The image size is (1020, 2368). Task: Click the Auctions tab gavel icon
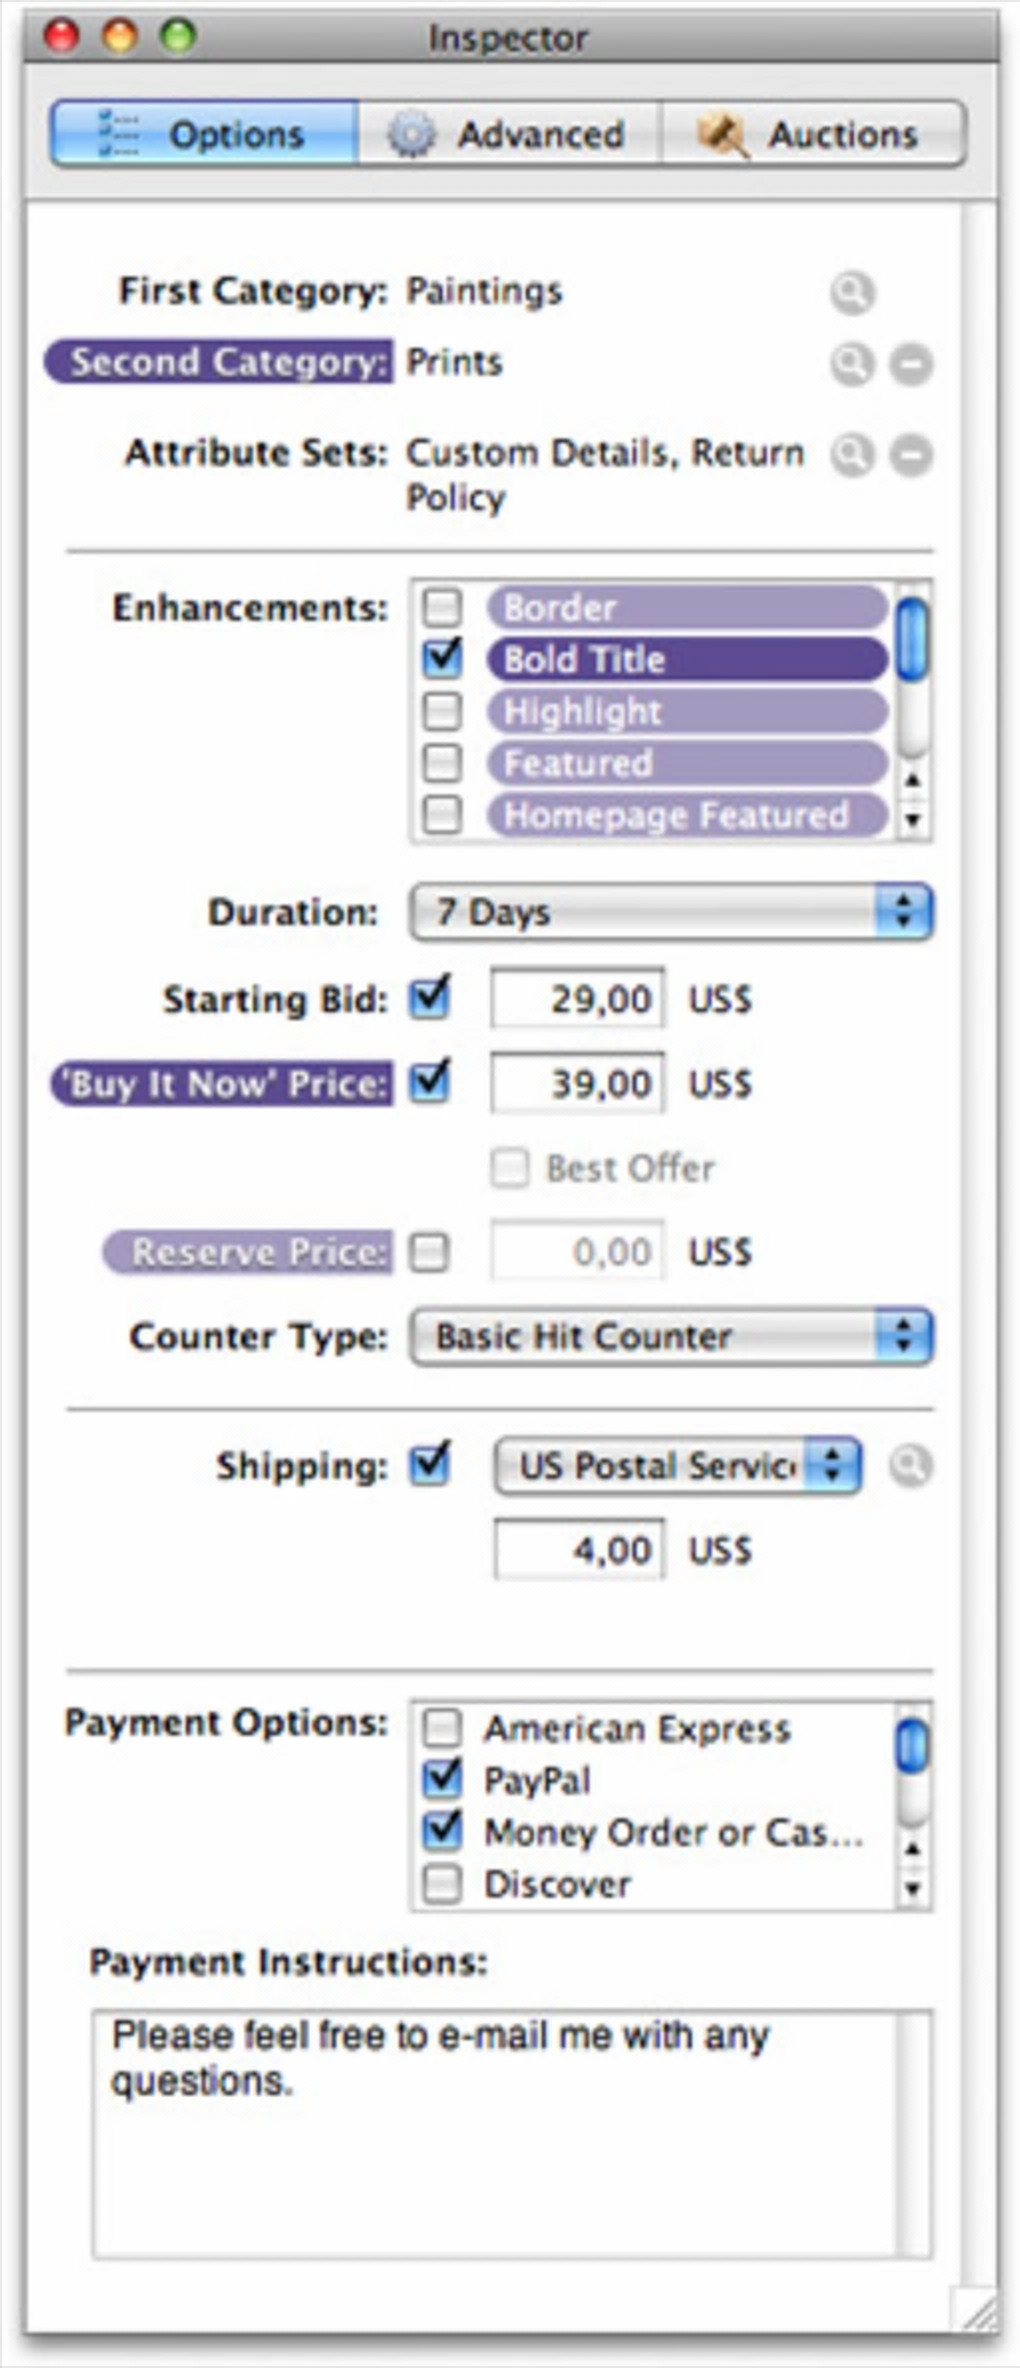723,134
